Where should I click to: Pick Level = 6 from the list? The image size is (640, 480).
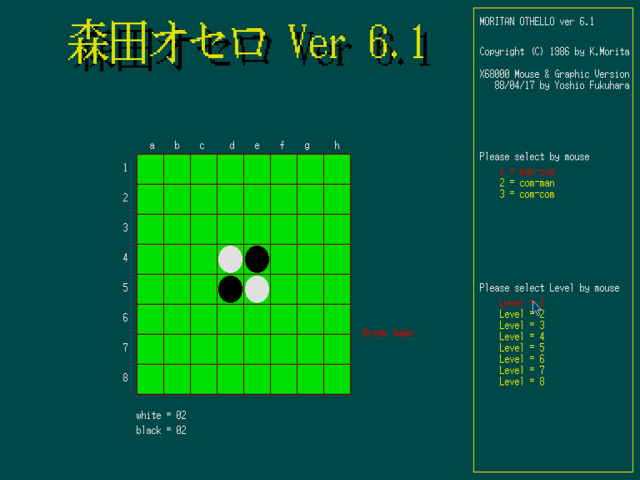point(521,359)
